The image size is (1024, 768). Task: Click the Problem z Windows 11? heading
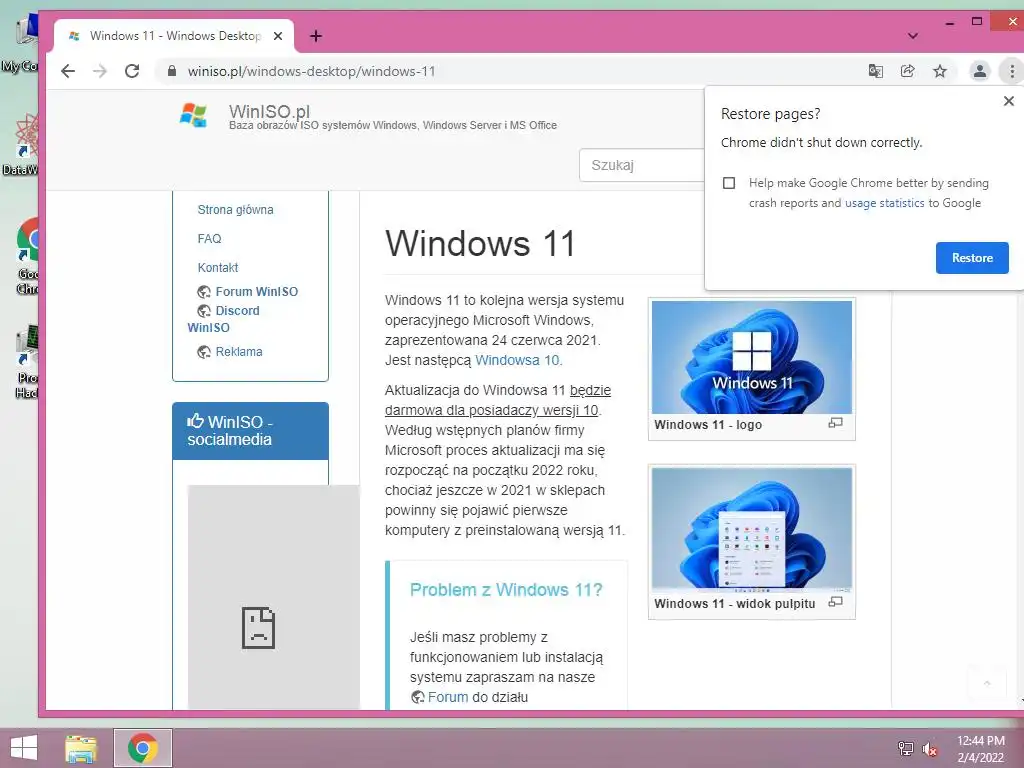click(505, 590)
